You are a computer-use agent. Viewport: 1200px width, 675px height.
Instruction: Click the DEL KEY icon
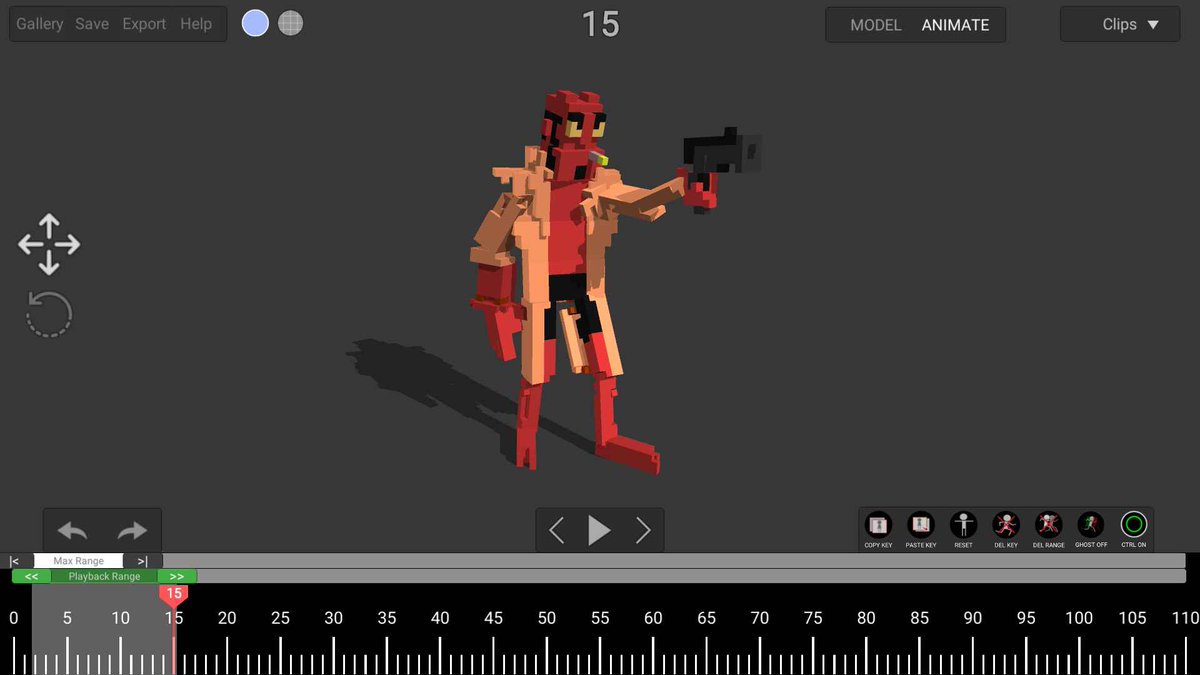[x=1006, y=529]
